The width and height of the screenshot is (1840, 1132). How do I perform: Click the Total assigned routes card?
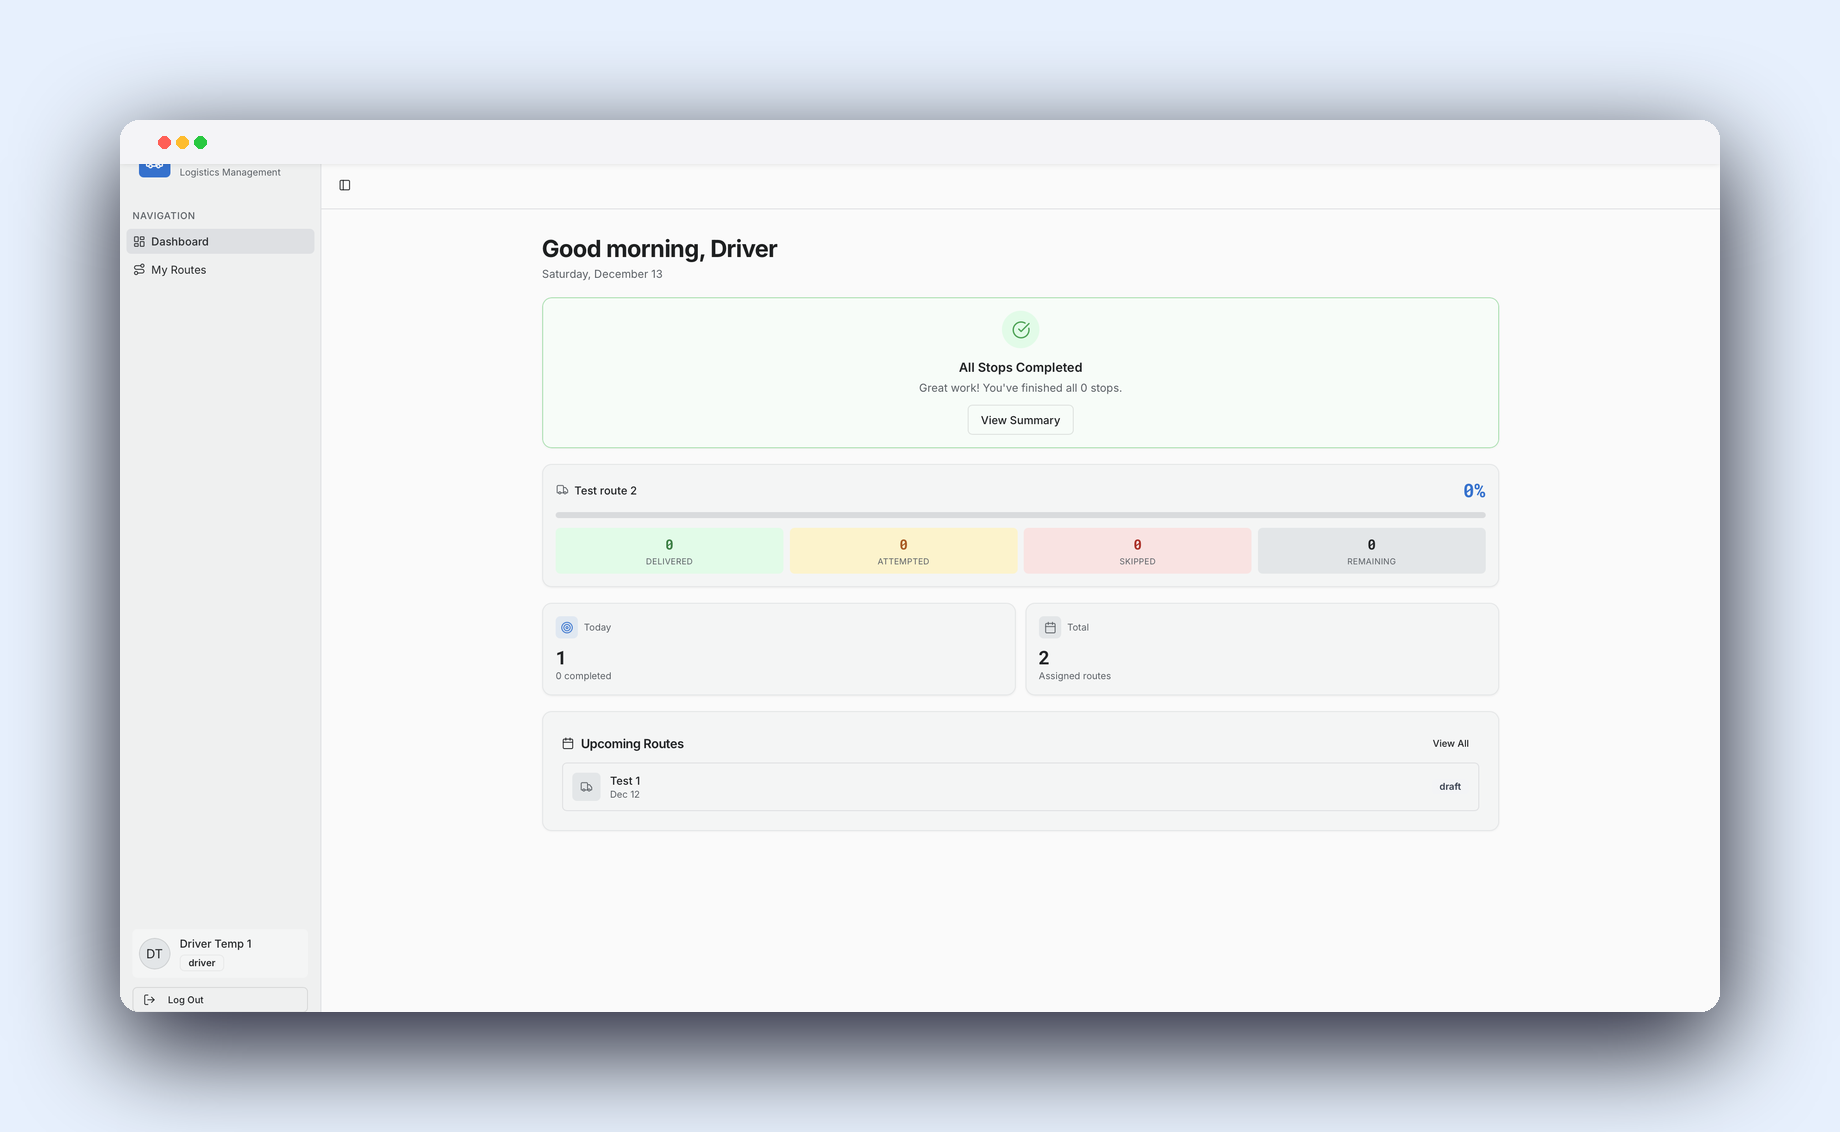tap(1262, 649)
